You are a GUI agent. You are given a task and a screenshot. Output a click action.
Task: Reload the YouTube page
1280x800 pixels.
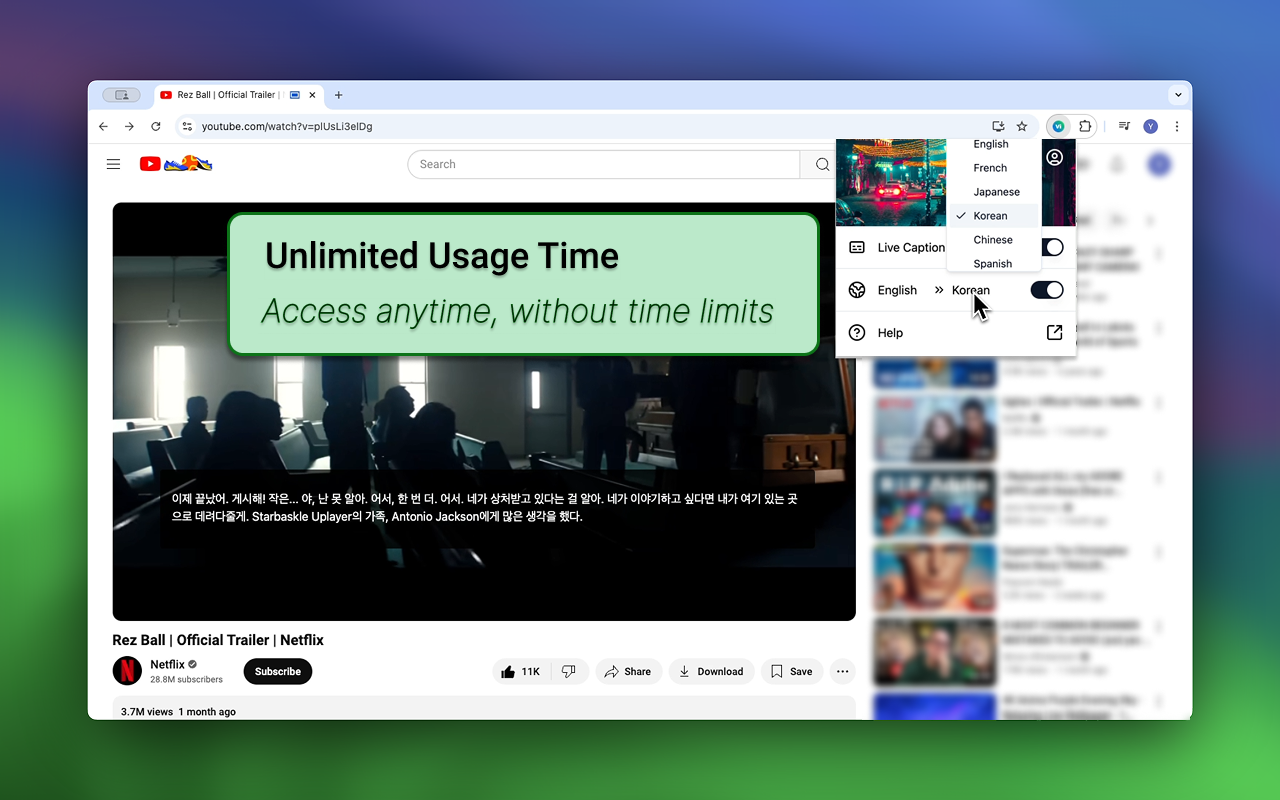[x=156, y=127]
